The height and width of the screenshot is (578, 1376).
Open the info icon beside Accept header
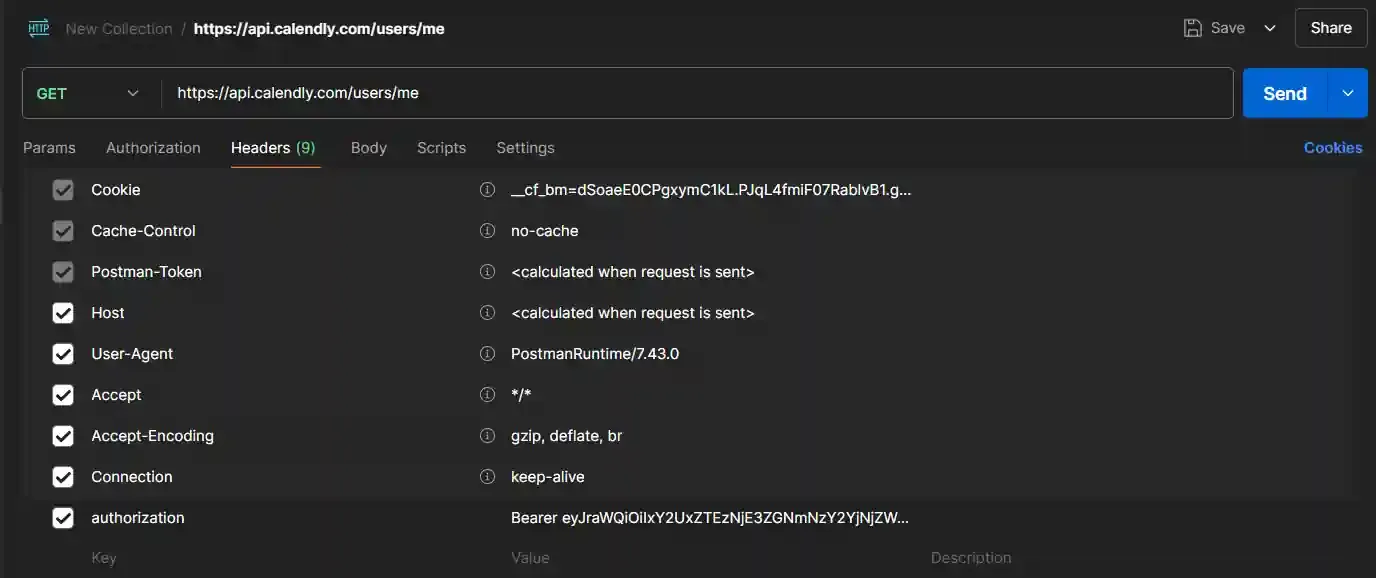(x=487, y=394)
